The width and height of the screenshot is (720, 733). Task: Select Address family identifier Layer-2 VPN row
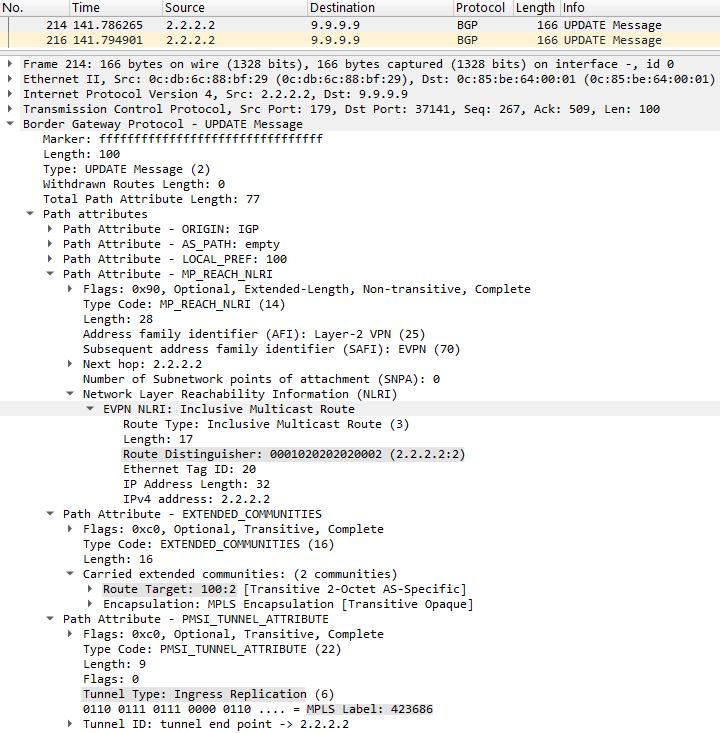(254, 334)
